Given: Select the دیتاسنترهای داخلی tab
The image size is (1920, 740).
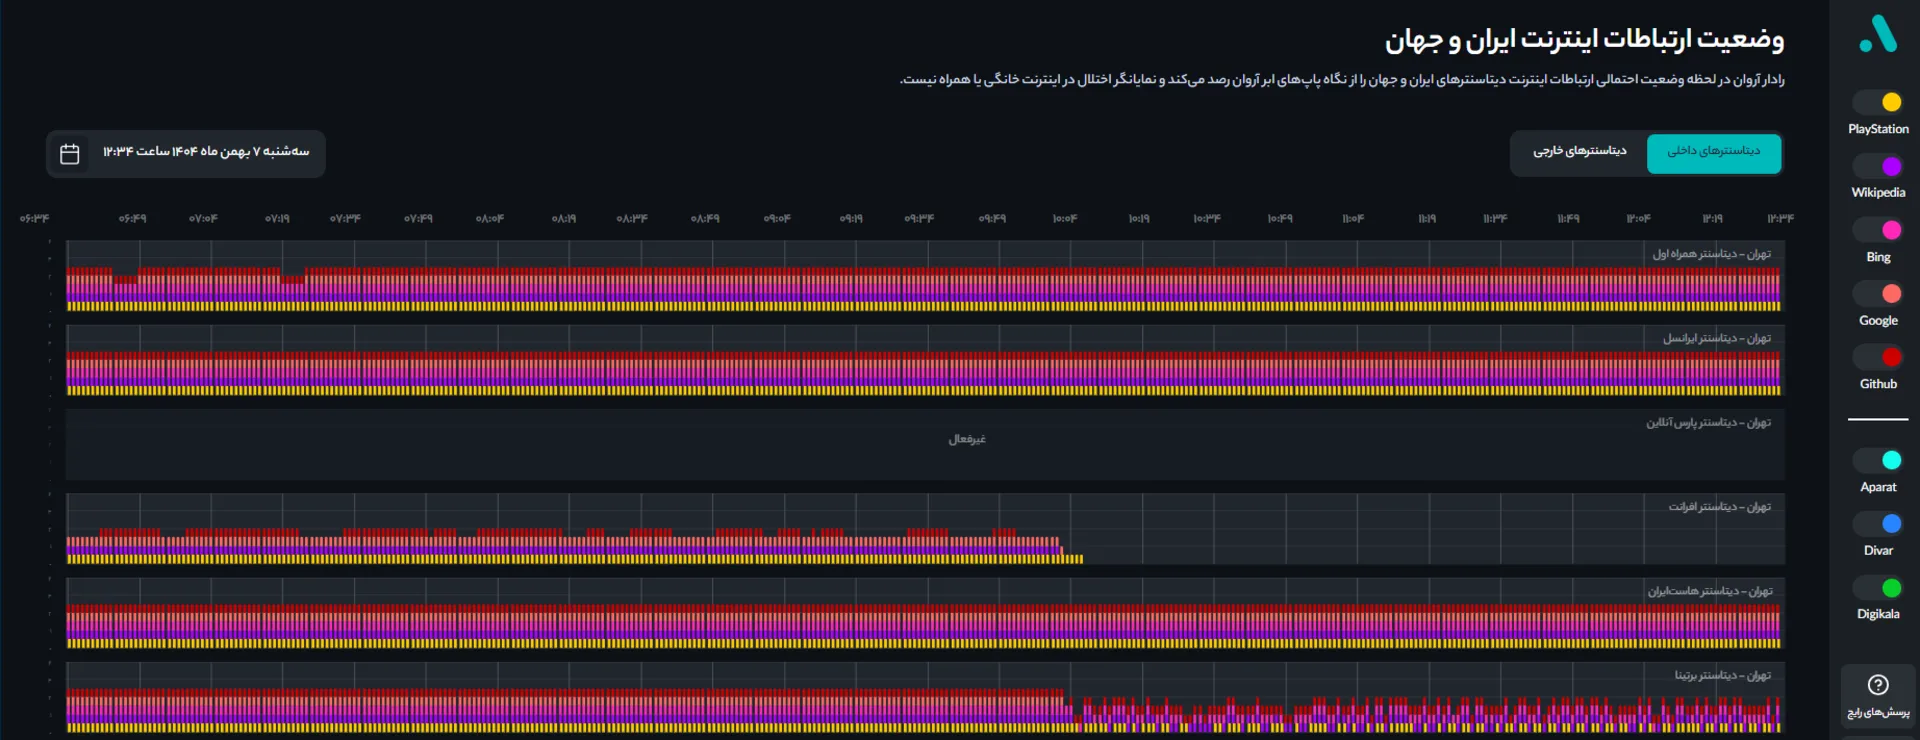Looking at the screenshot, I should [x=1713, y=152].
